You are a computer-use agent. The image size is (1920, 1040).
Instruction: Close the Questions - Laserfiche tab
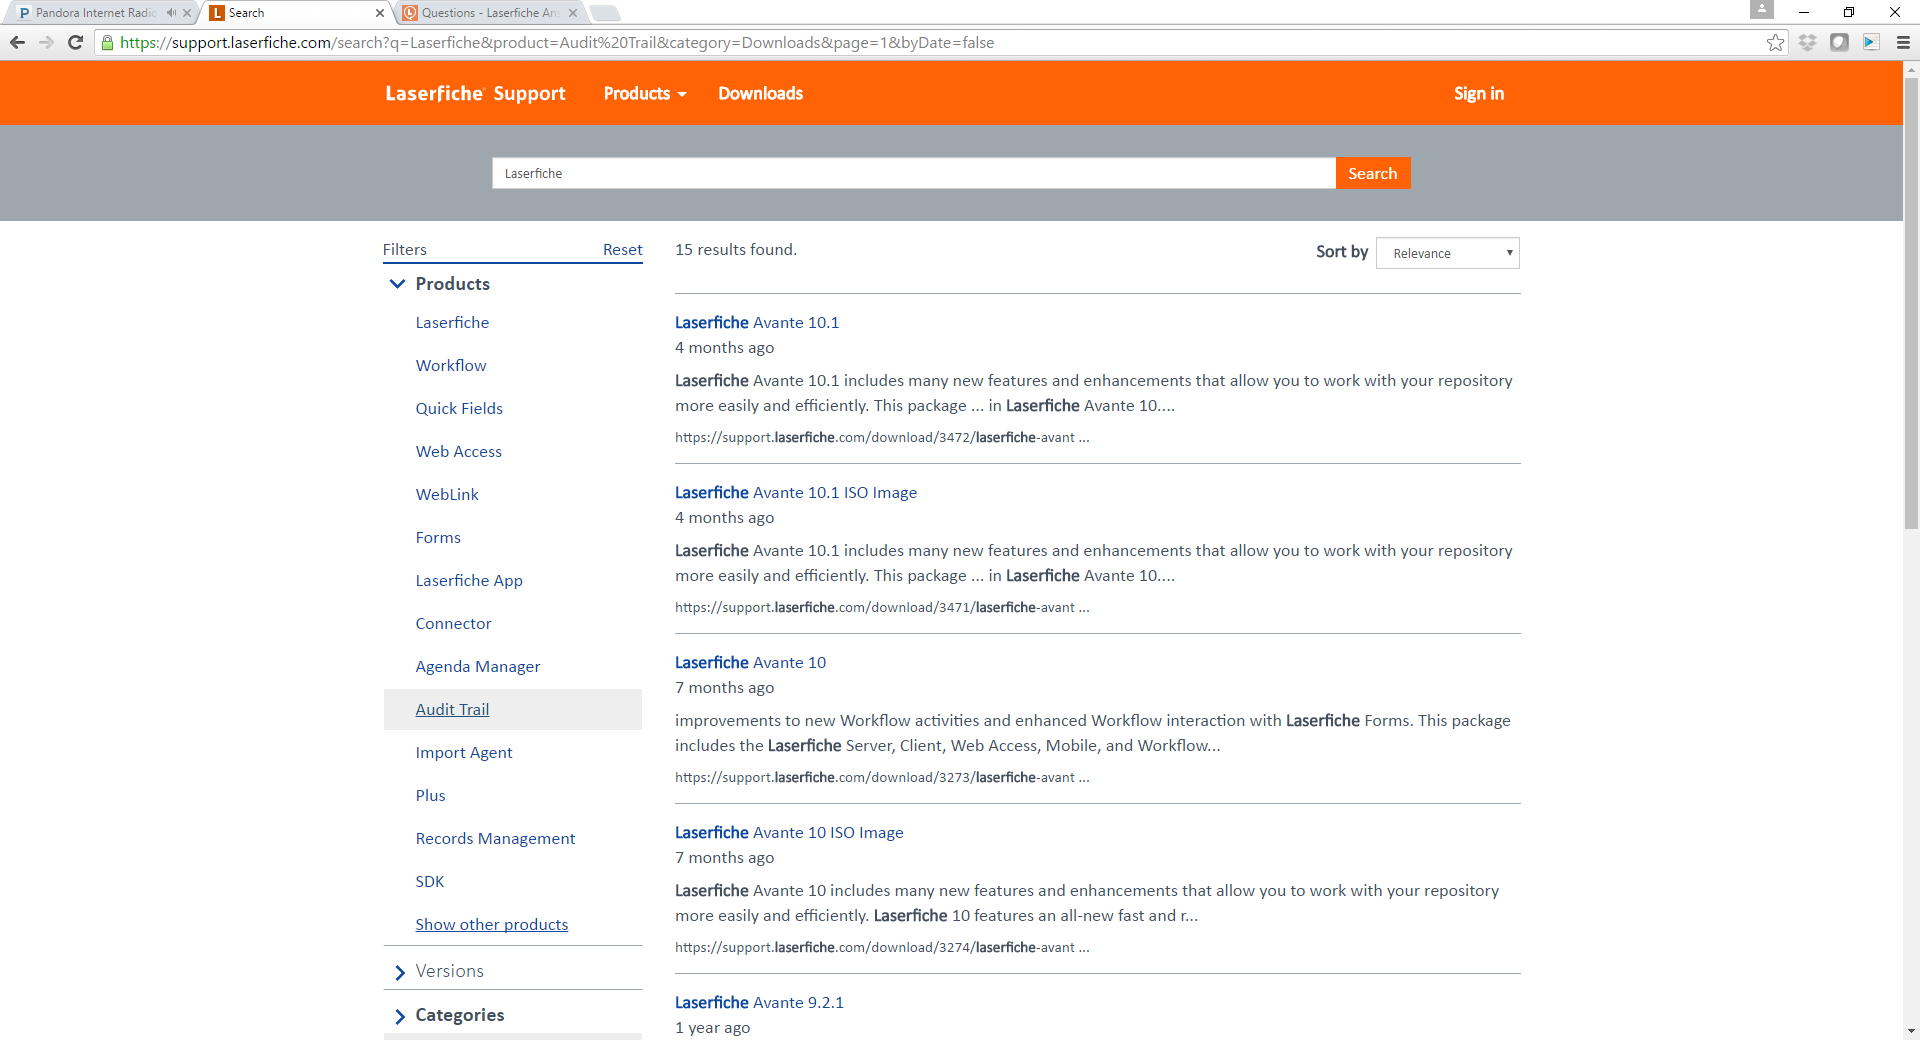click(573, 13)
